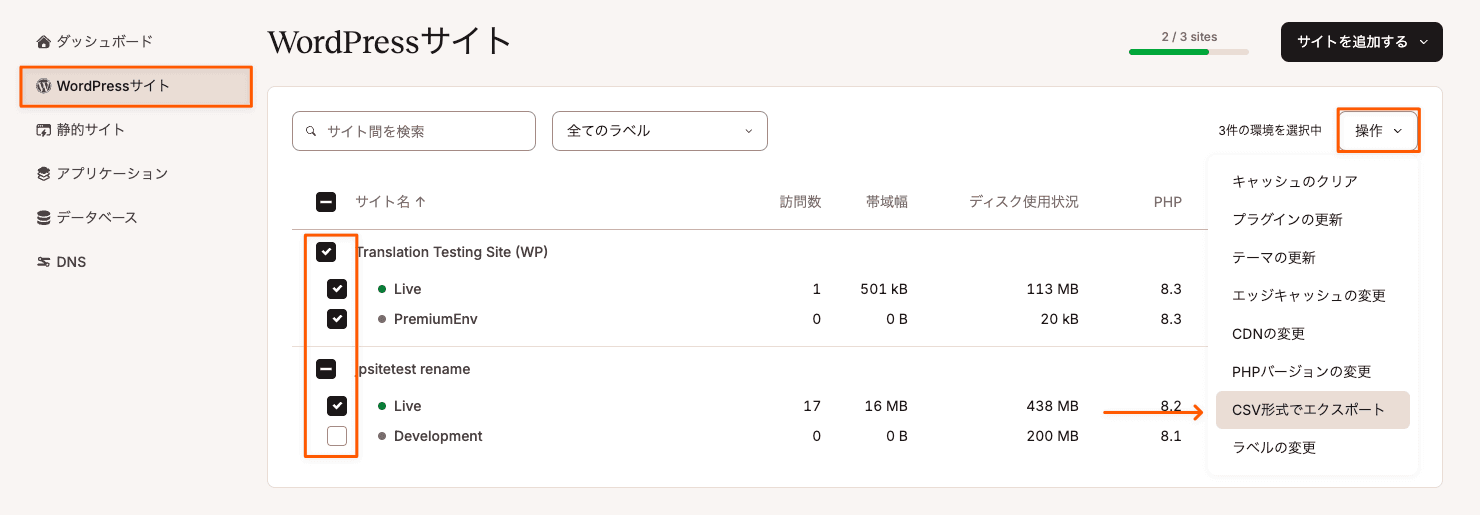
Task: Select キャッシュのクリア from actions menu
Action: point(1313,182)
